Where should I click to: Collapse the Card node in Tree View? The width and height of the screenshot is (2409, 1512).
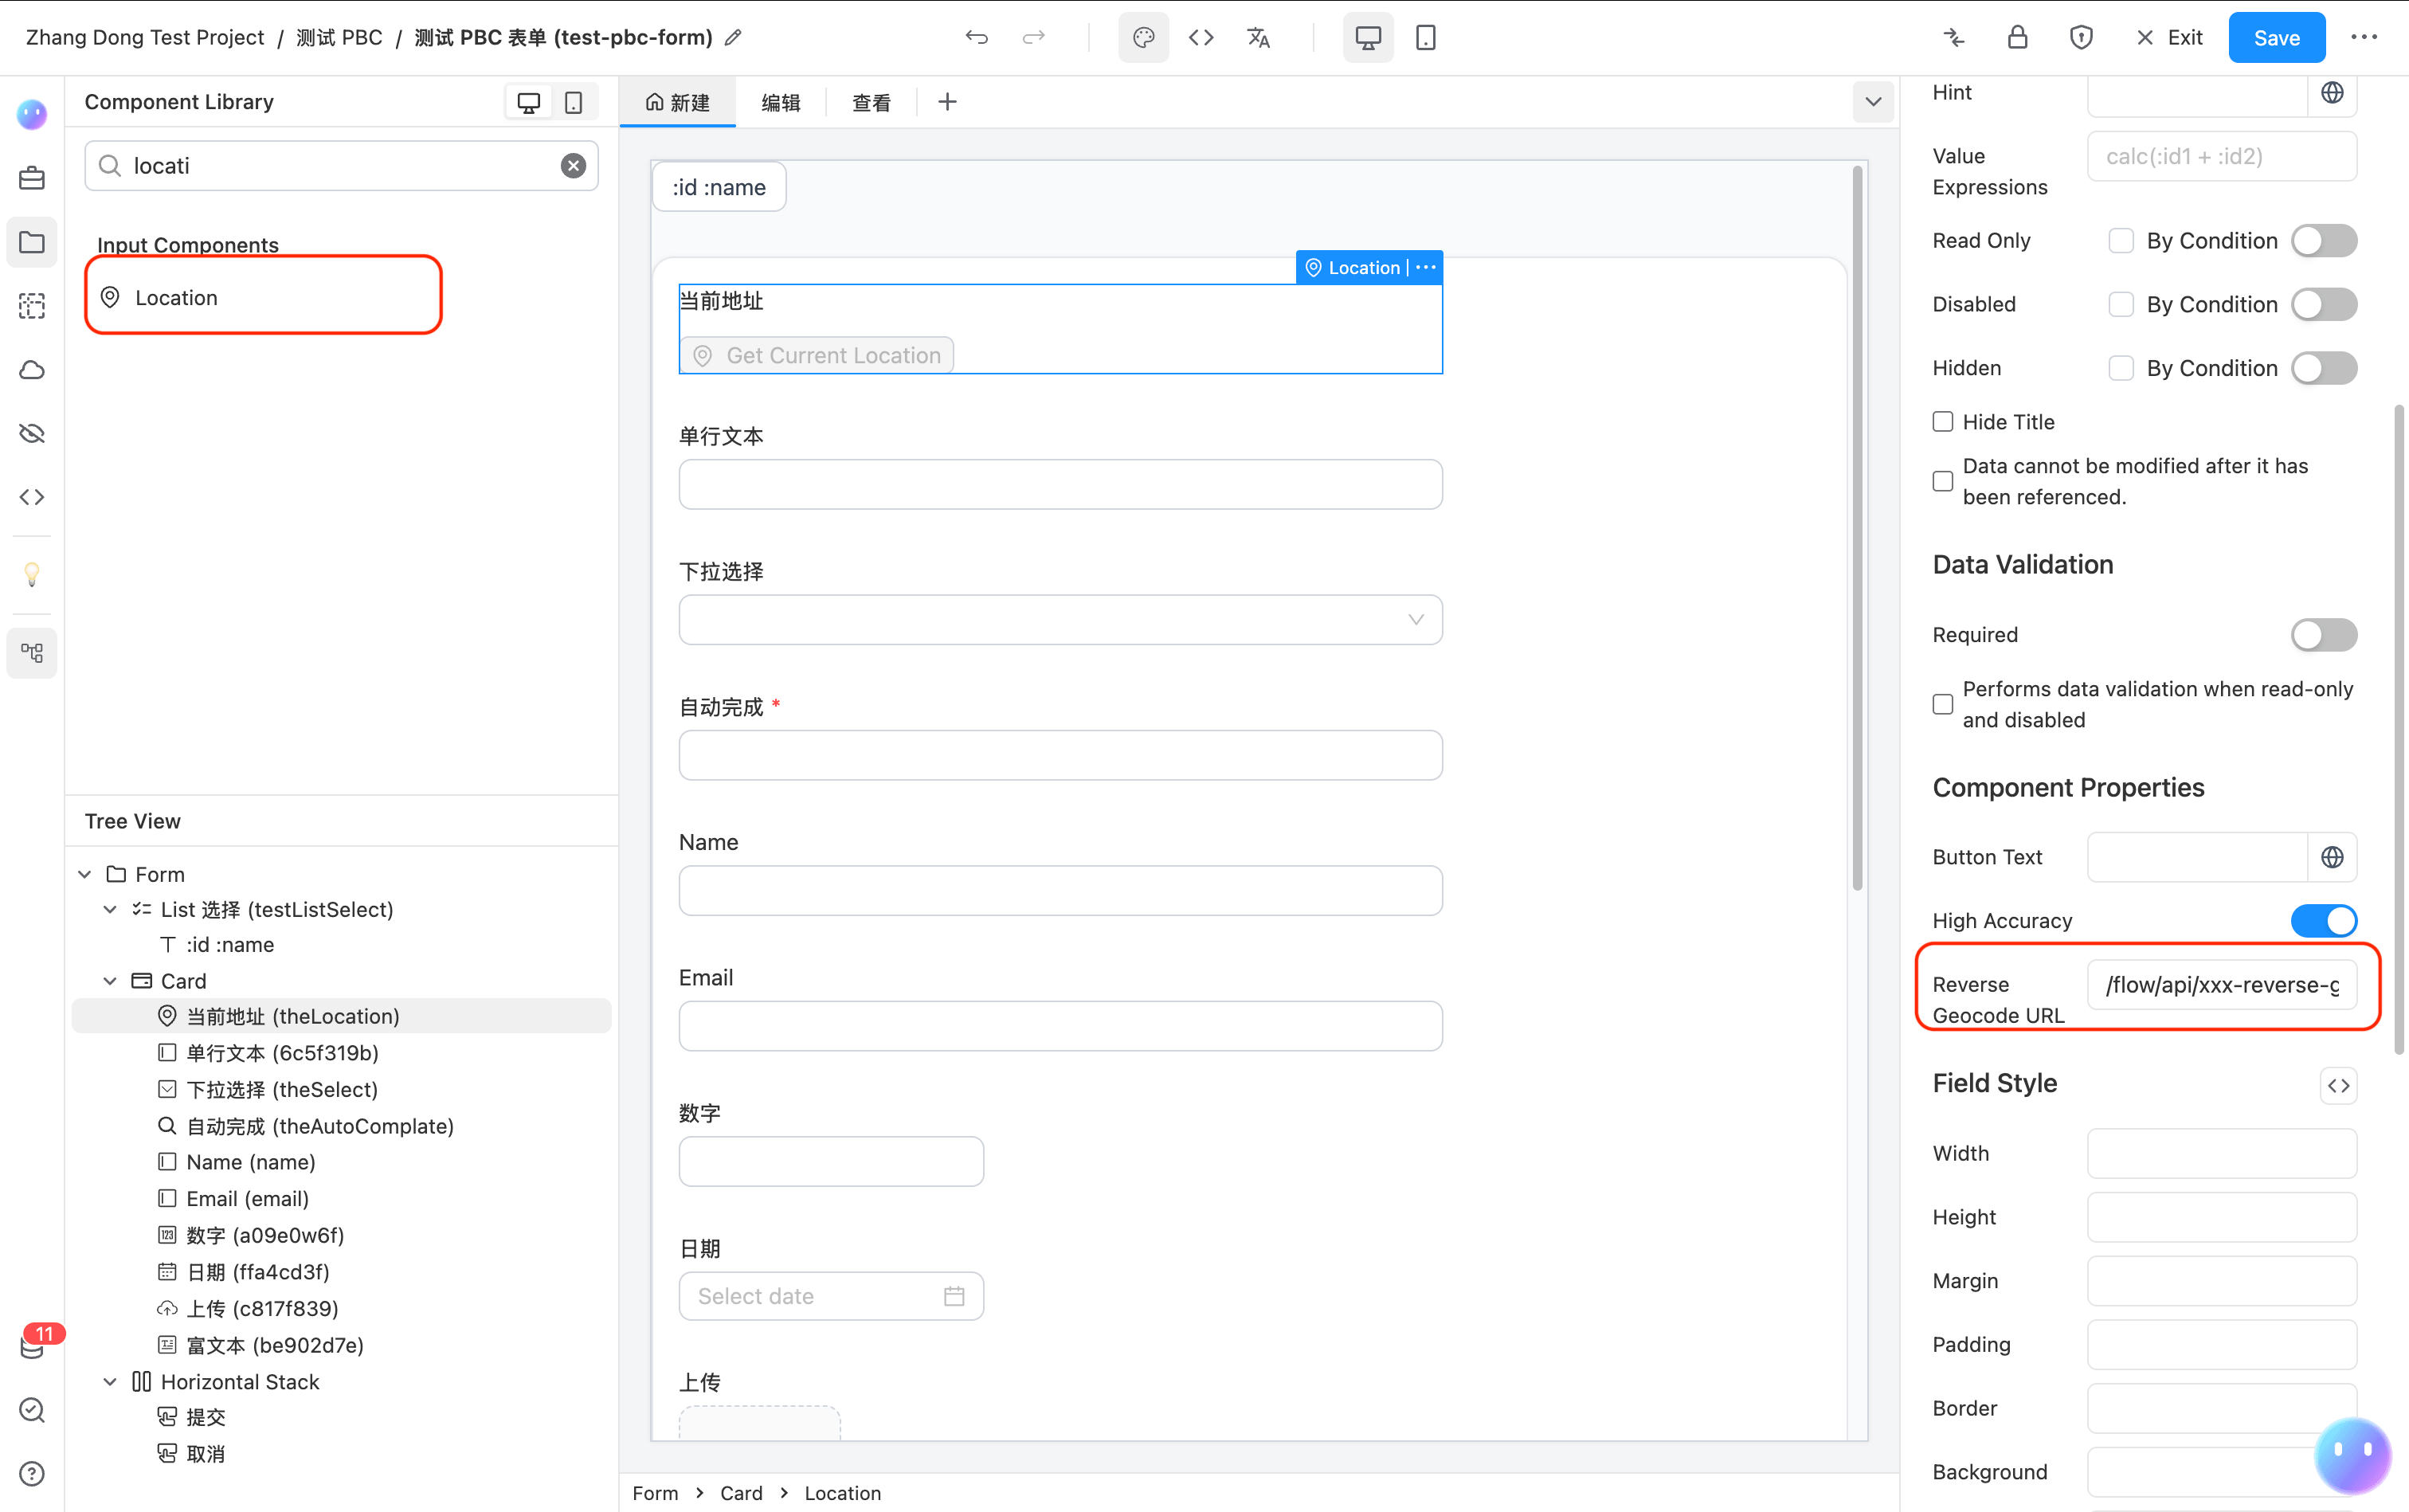pyautogui.click(x=110, y=981)
